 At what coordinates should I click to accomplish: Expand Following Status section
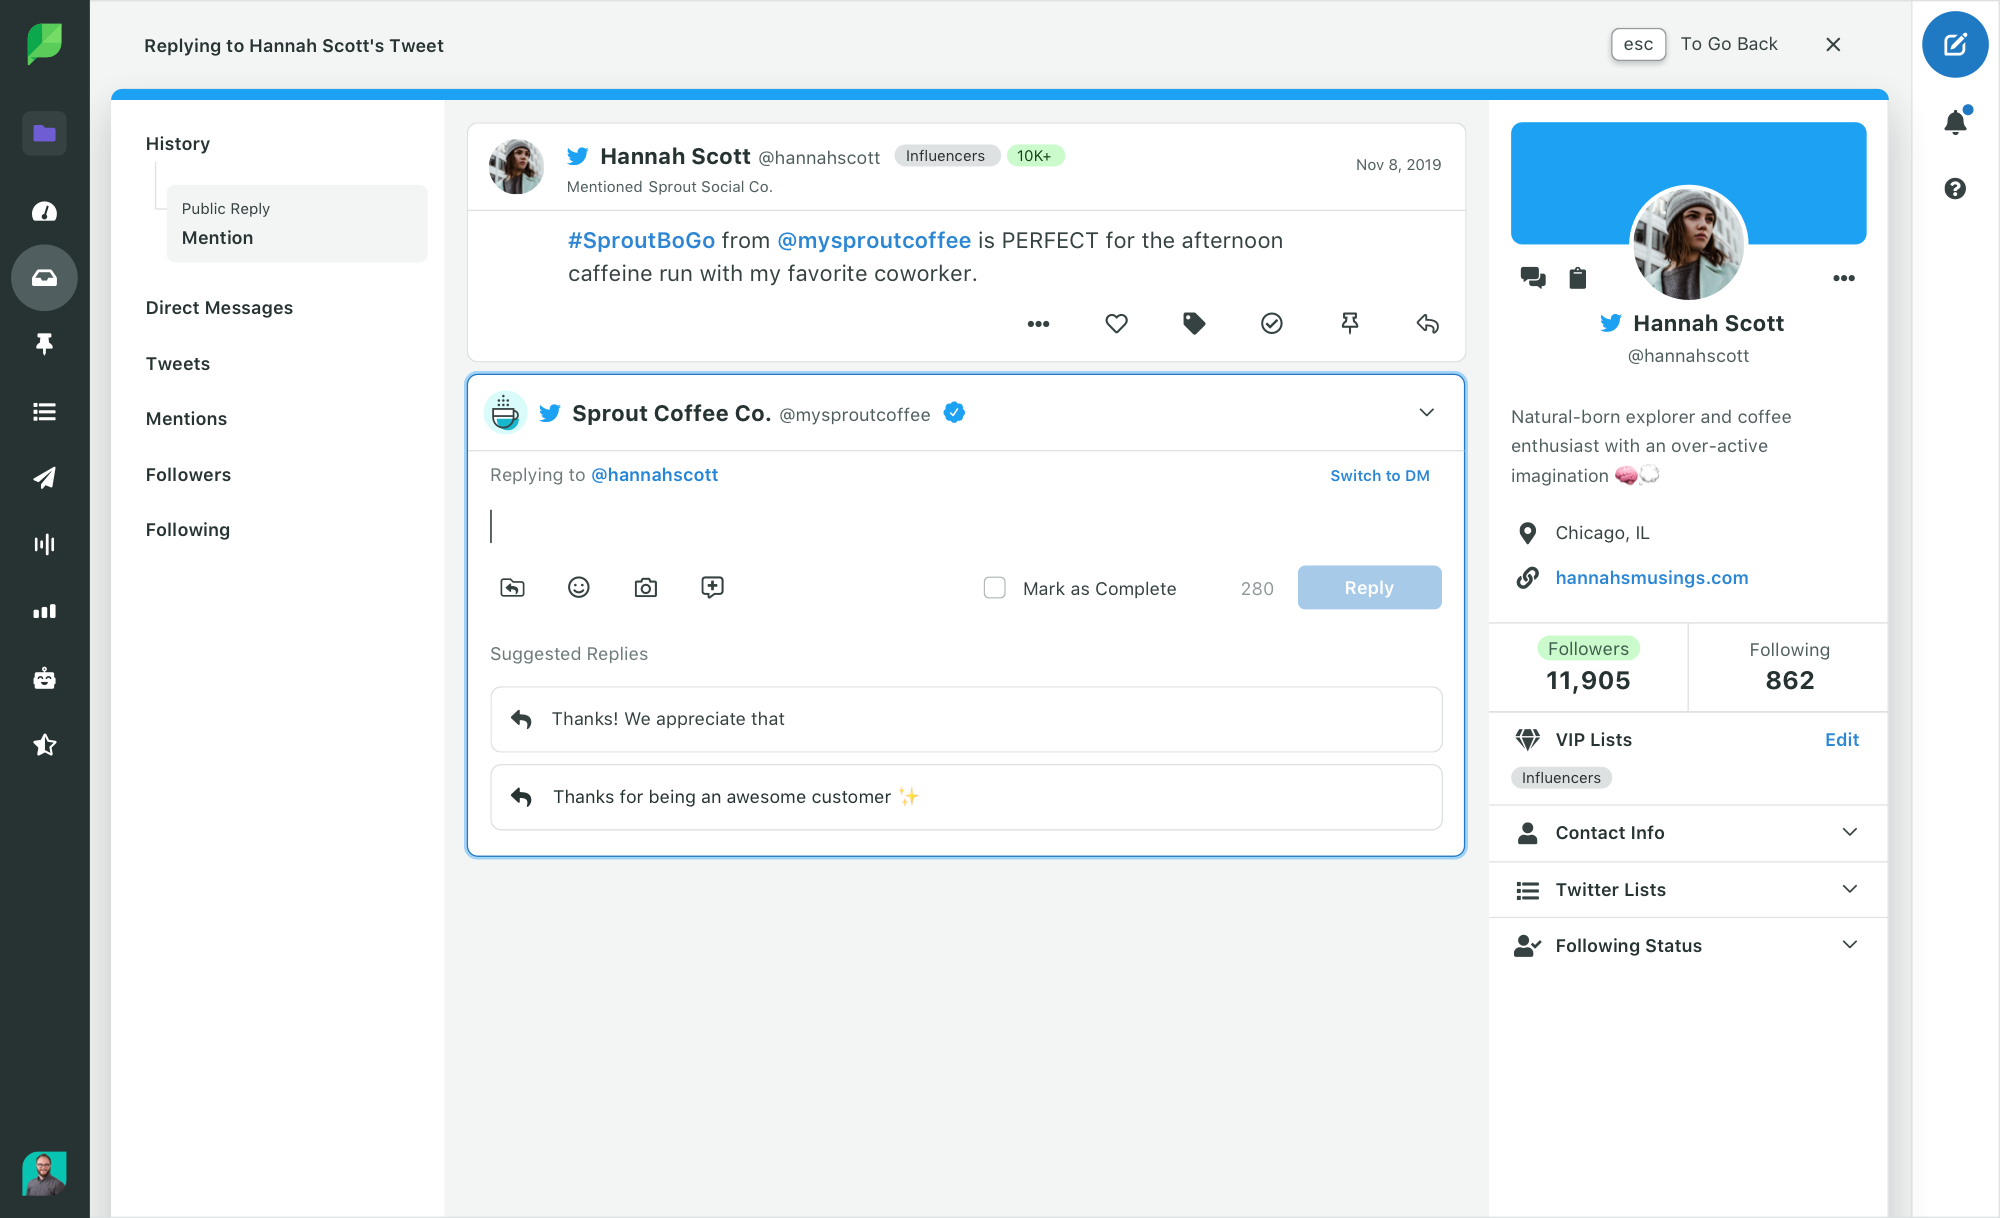pyautogui.click(x=1849, y=945)
